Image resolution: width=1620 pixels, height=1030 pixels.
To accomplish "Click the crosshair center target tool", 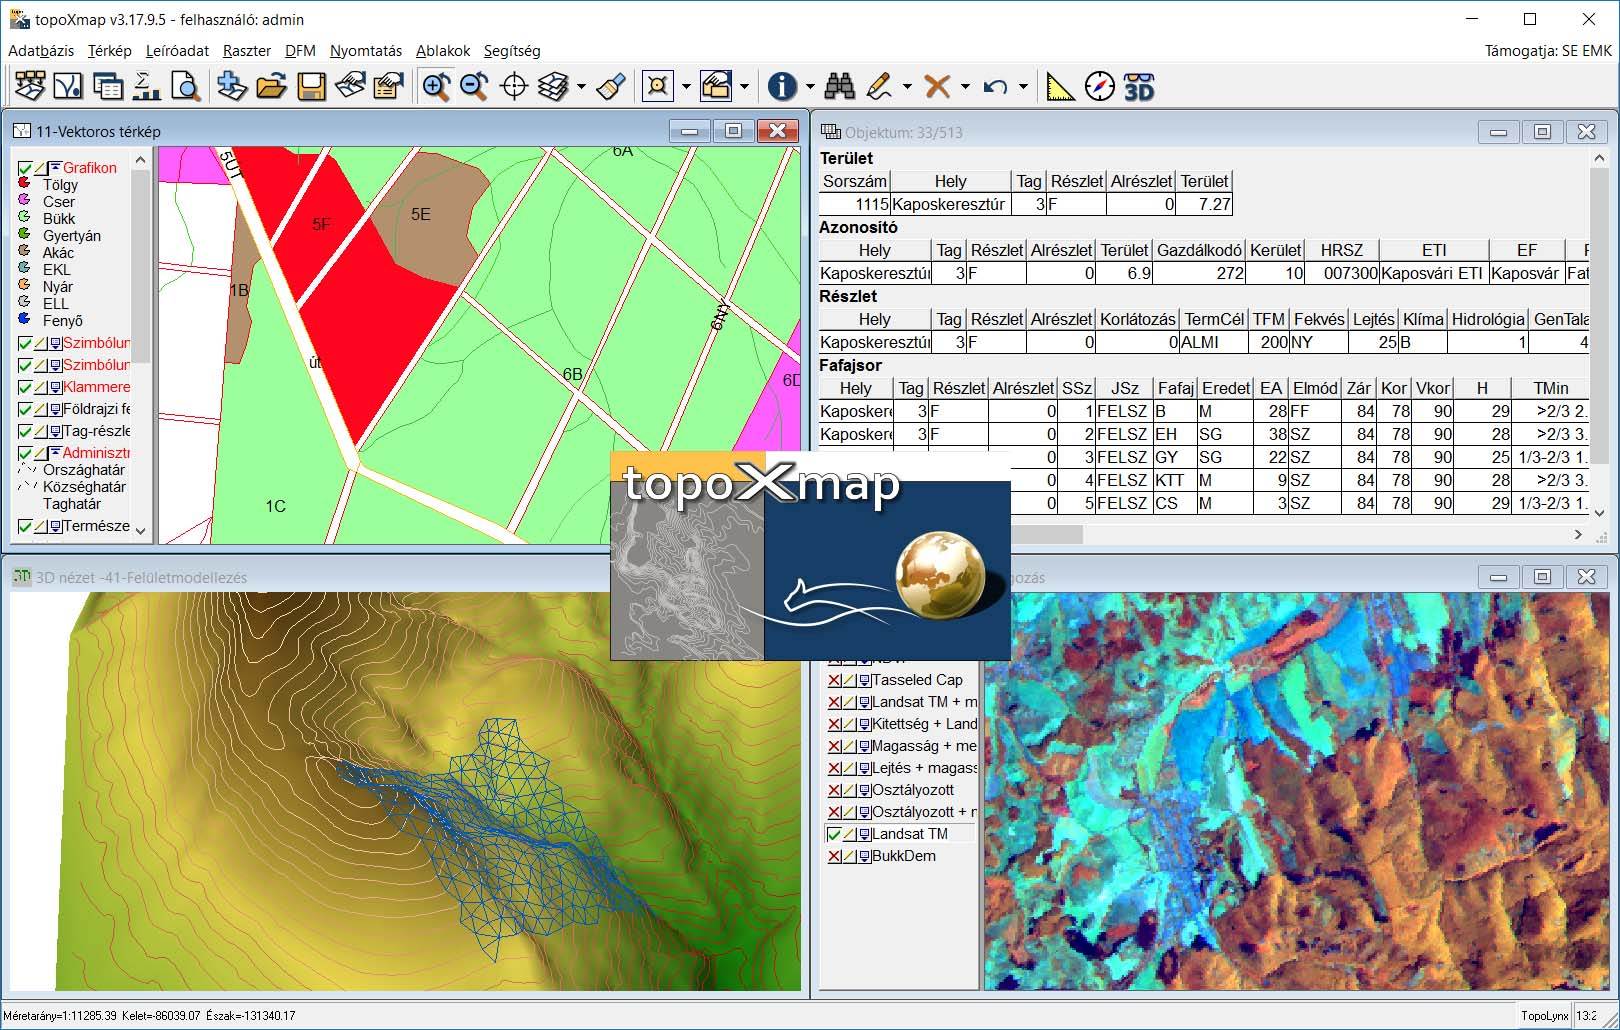I will 514,87.
